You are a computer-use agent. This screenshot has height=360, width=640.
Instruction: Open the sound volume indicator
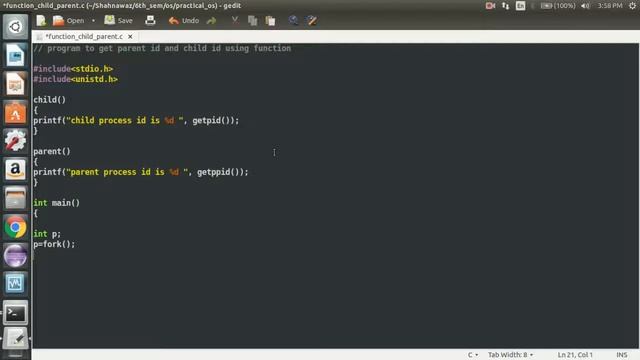coord(585,6)
